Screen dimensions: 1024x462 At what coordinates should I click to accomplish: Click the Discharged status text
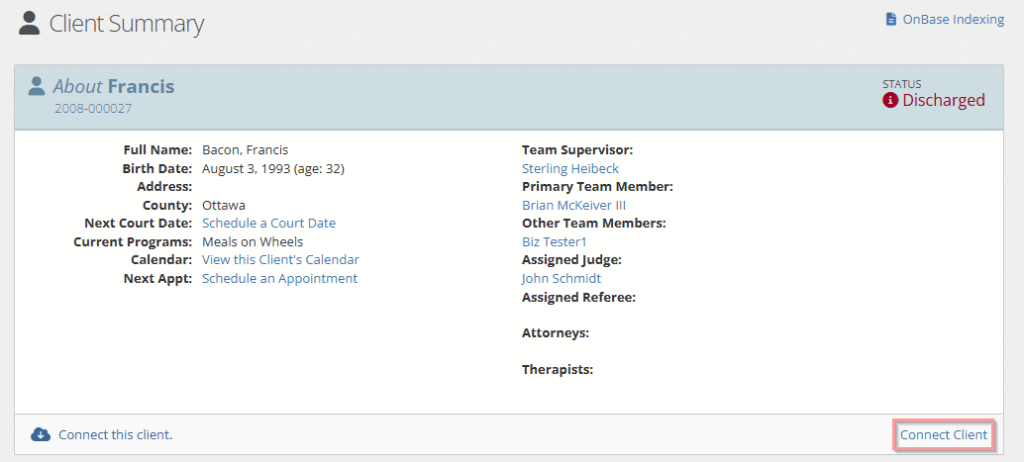943,100
